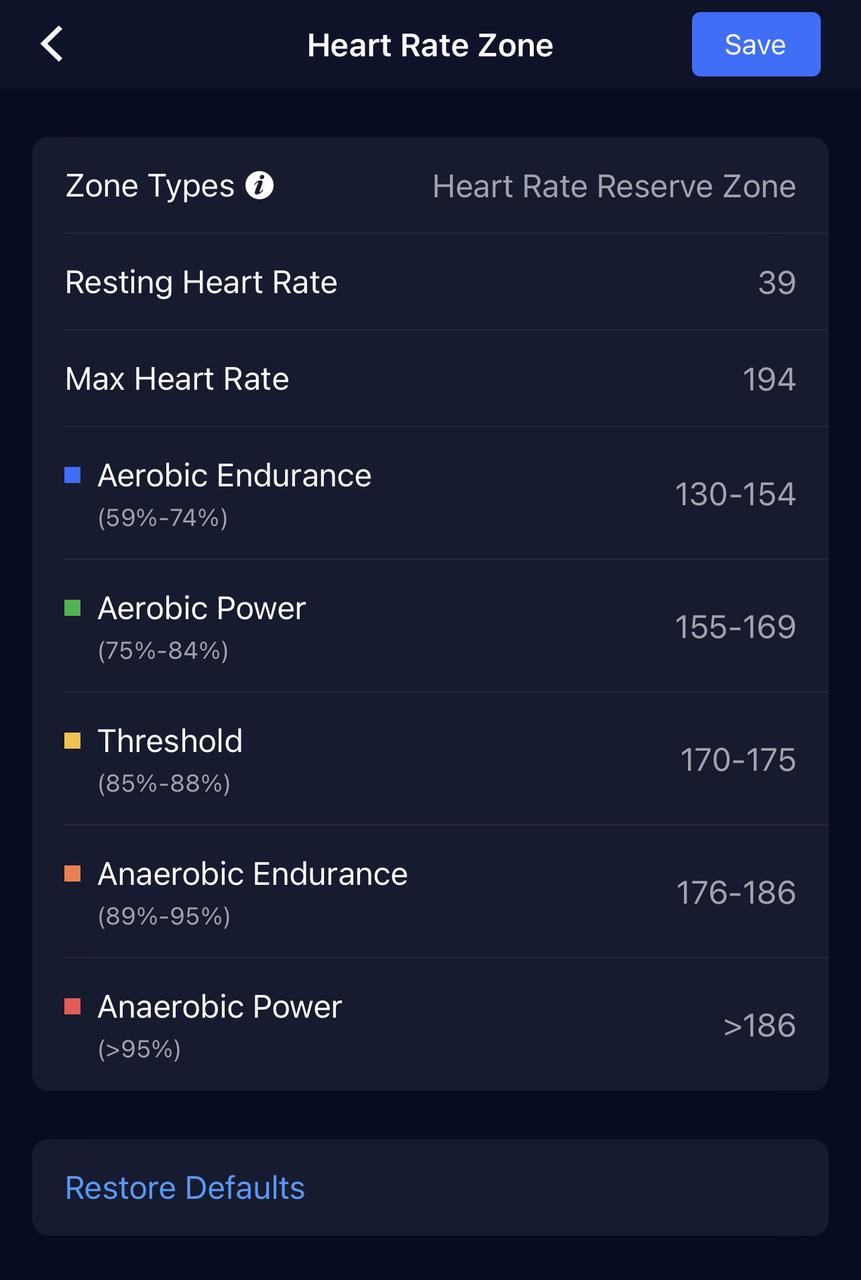
Task: Restore Defaults for heart rate zones
Action: click(185, 1188)
